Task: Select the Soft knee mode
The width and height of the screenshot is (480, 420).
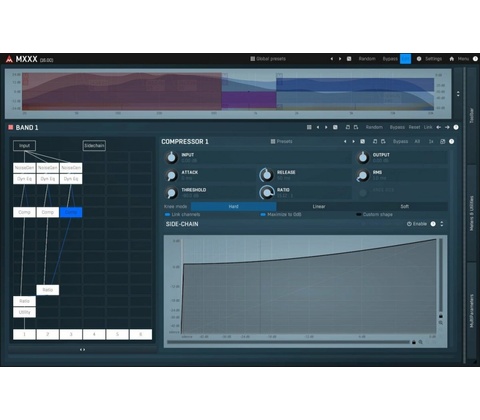Action: click(x=405, y=206)
